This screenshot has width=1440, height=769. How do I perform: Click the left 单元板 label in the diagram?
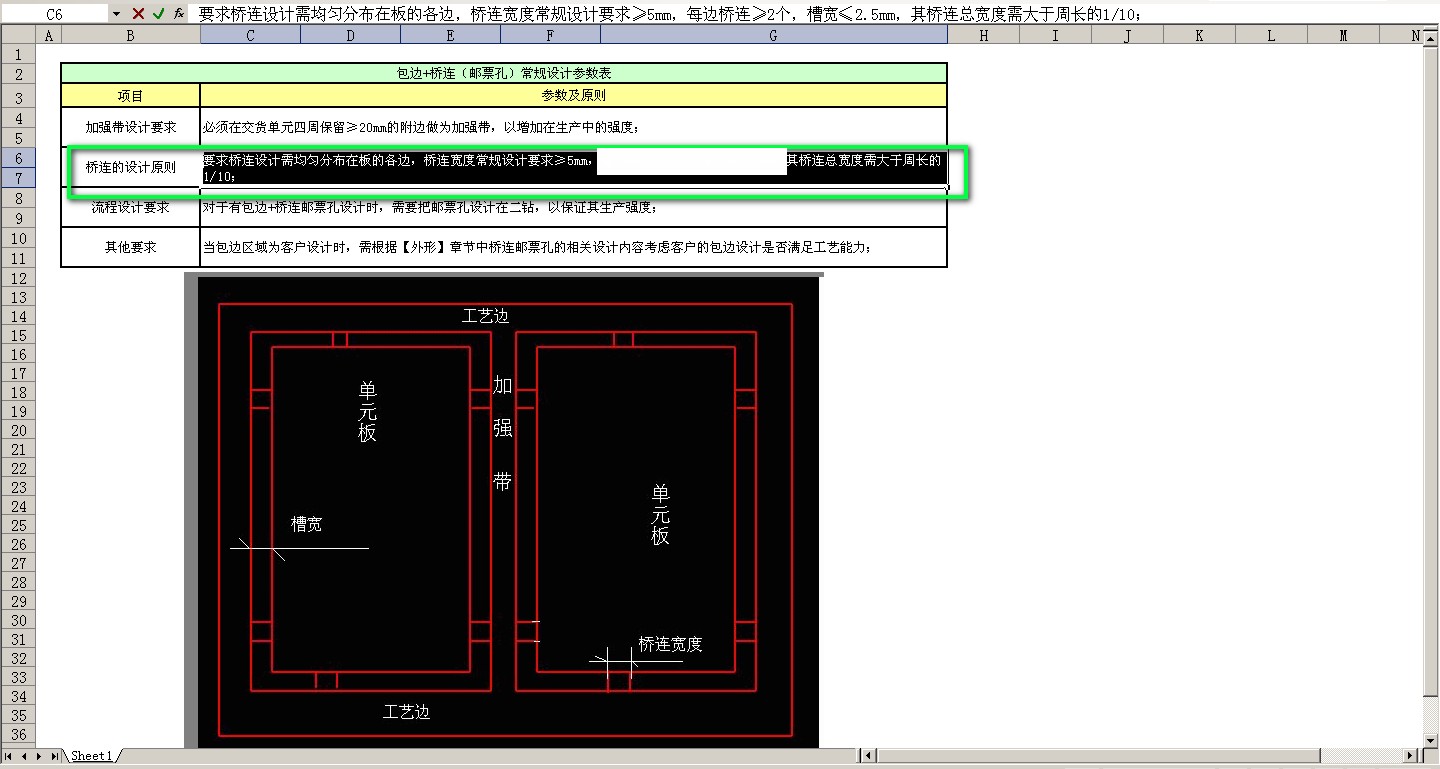coord(368,412)
